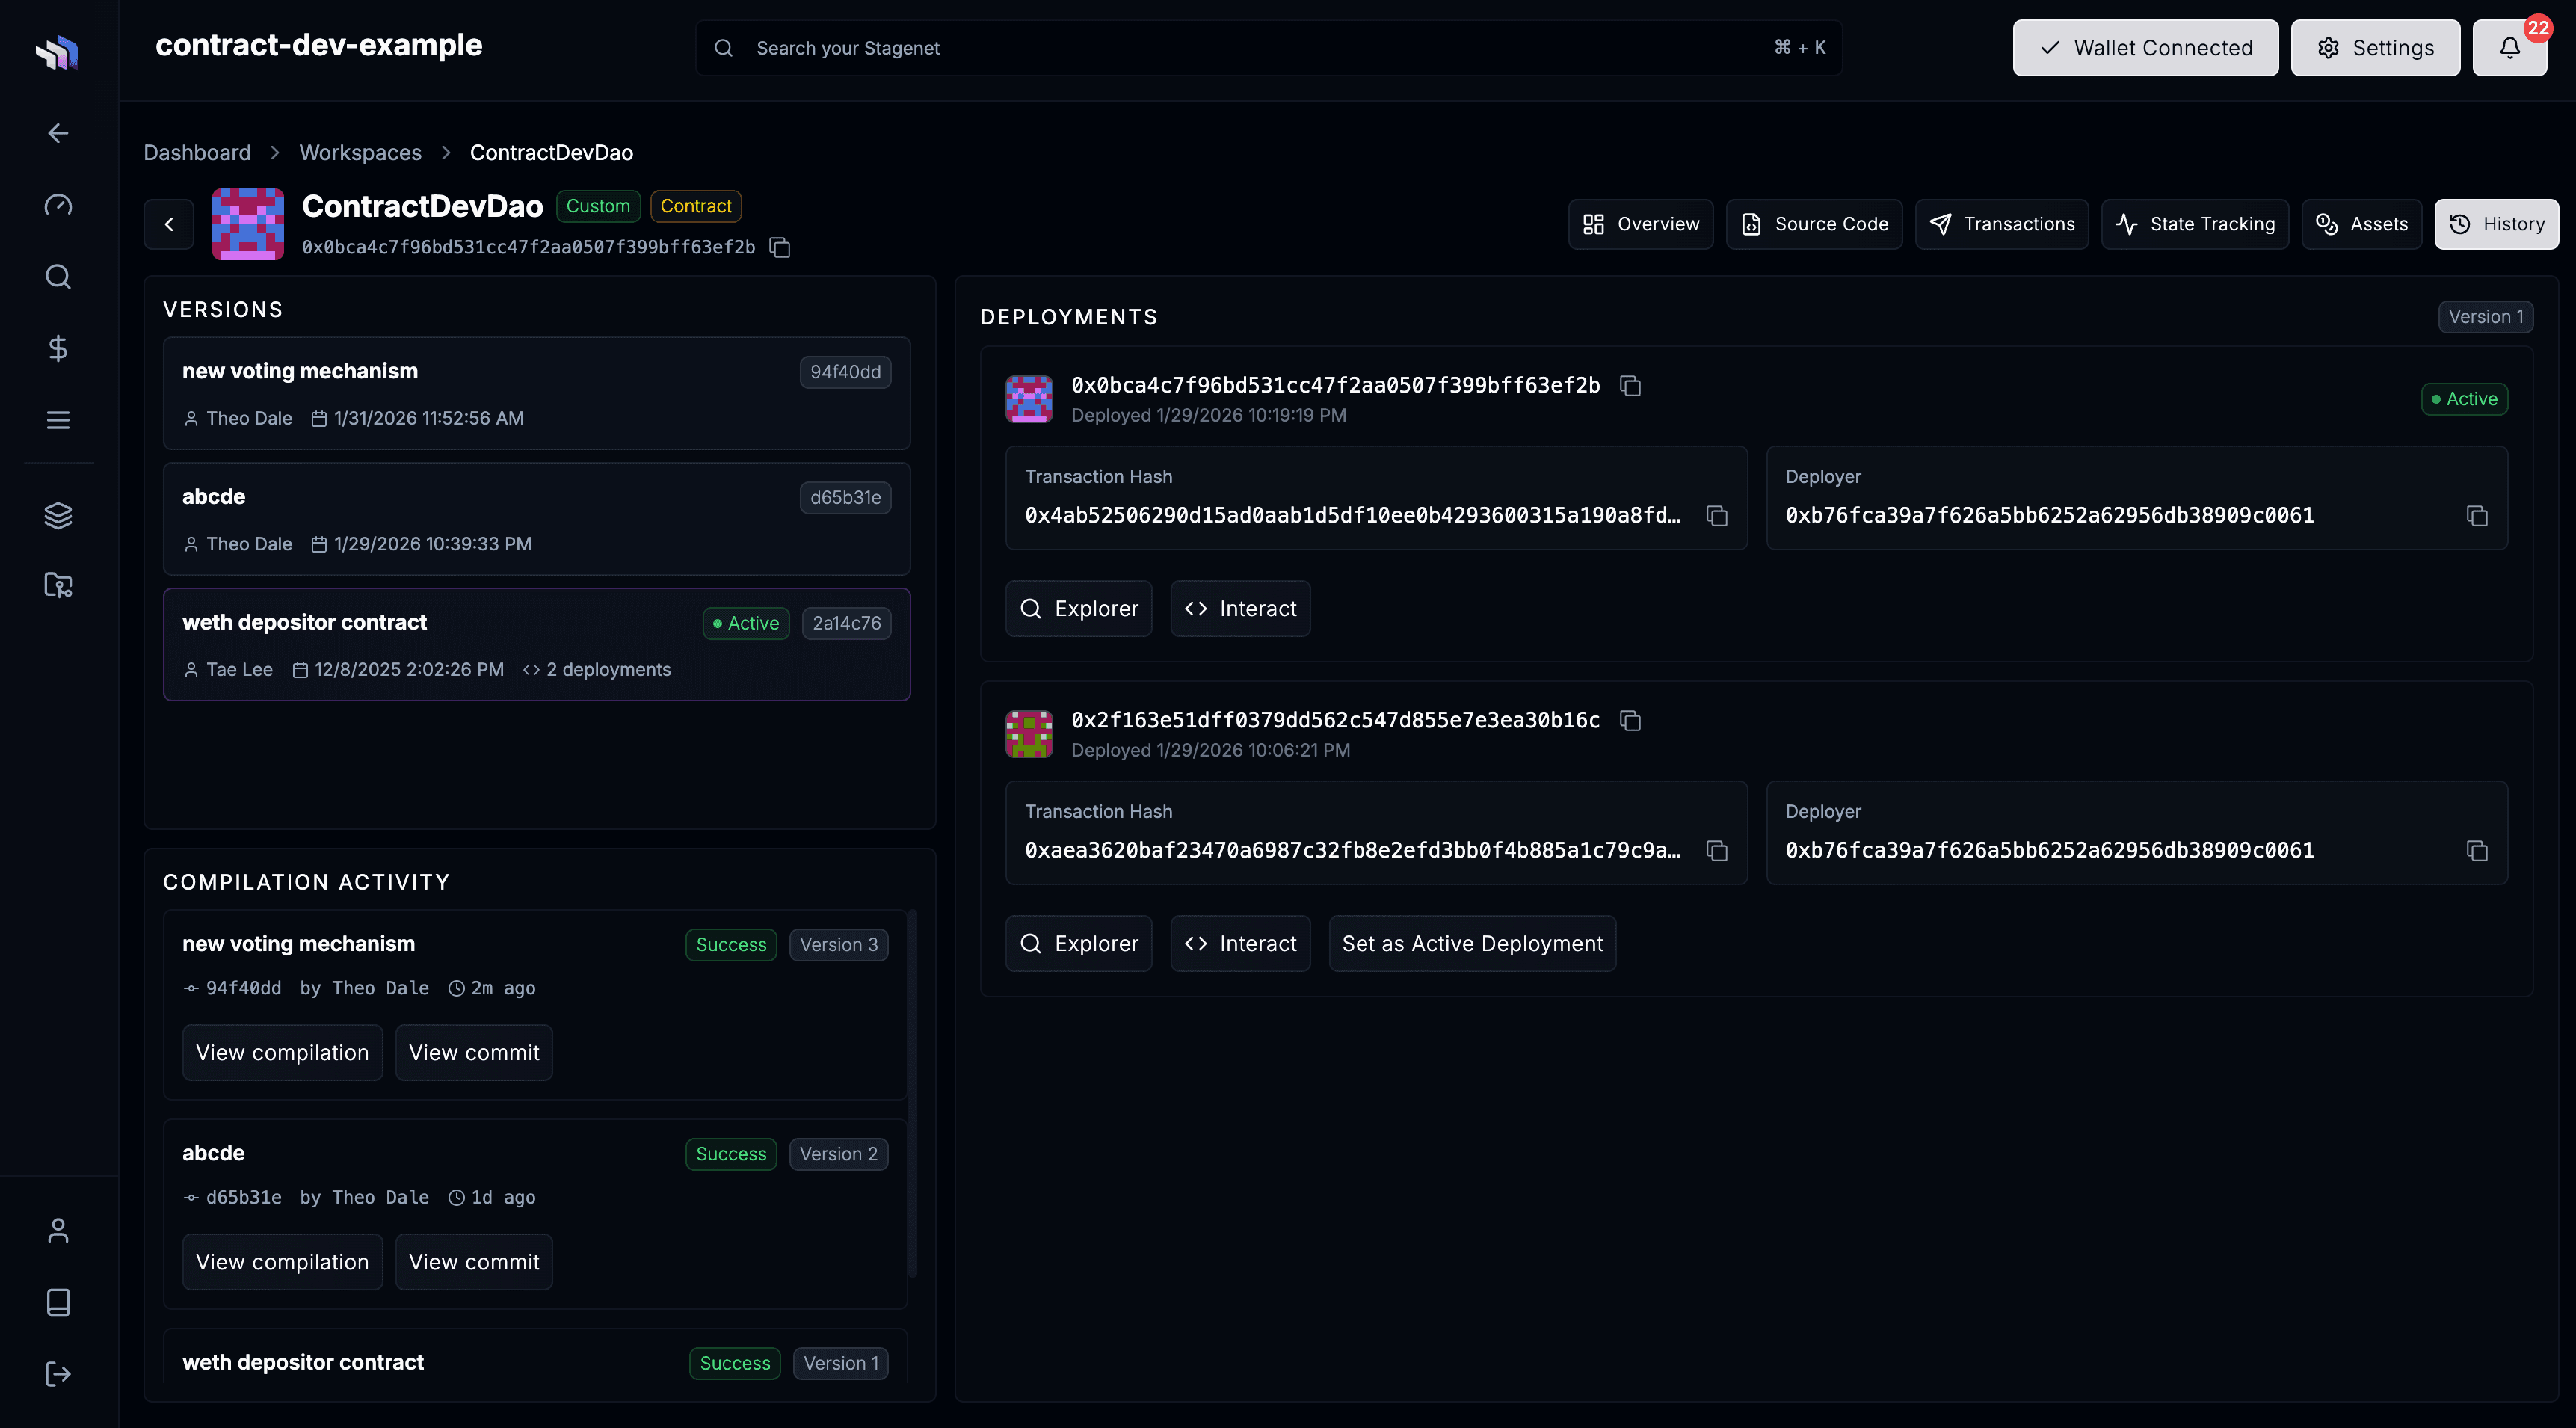2576x1428 pixels.
Task: Toggle the Active status badge on weth depositor contract
Action: (745, 623)
